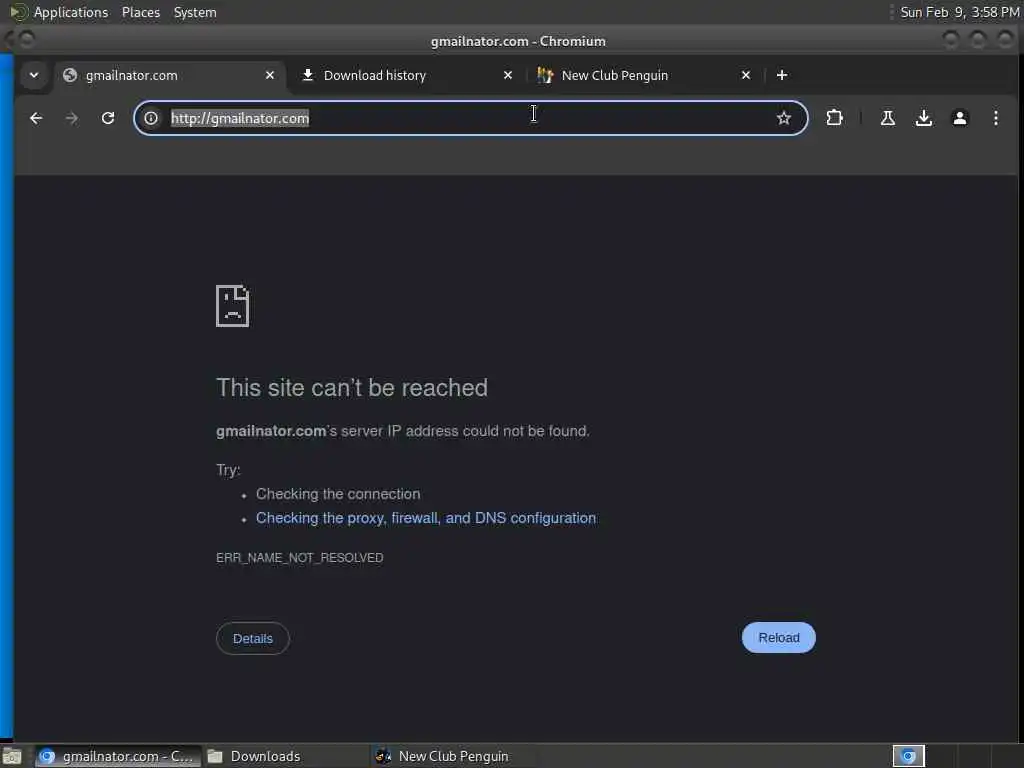Close the New Club Penguin tab
This screenshot has height=768, width=1024.
coord(745,75)
